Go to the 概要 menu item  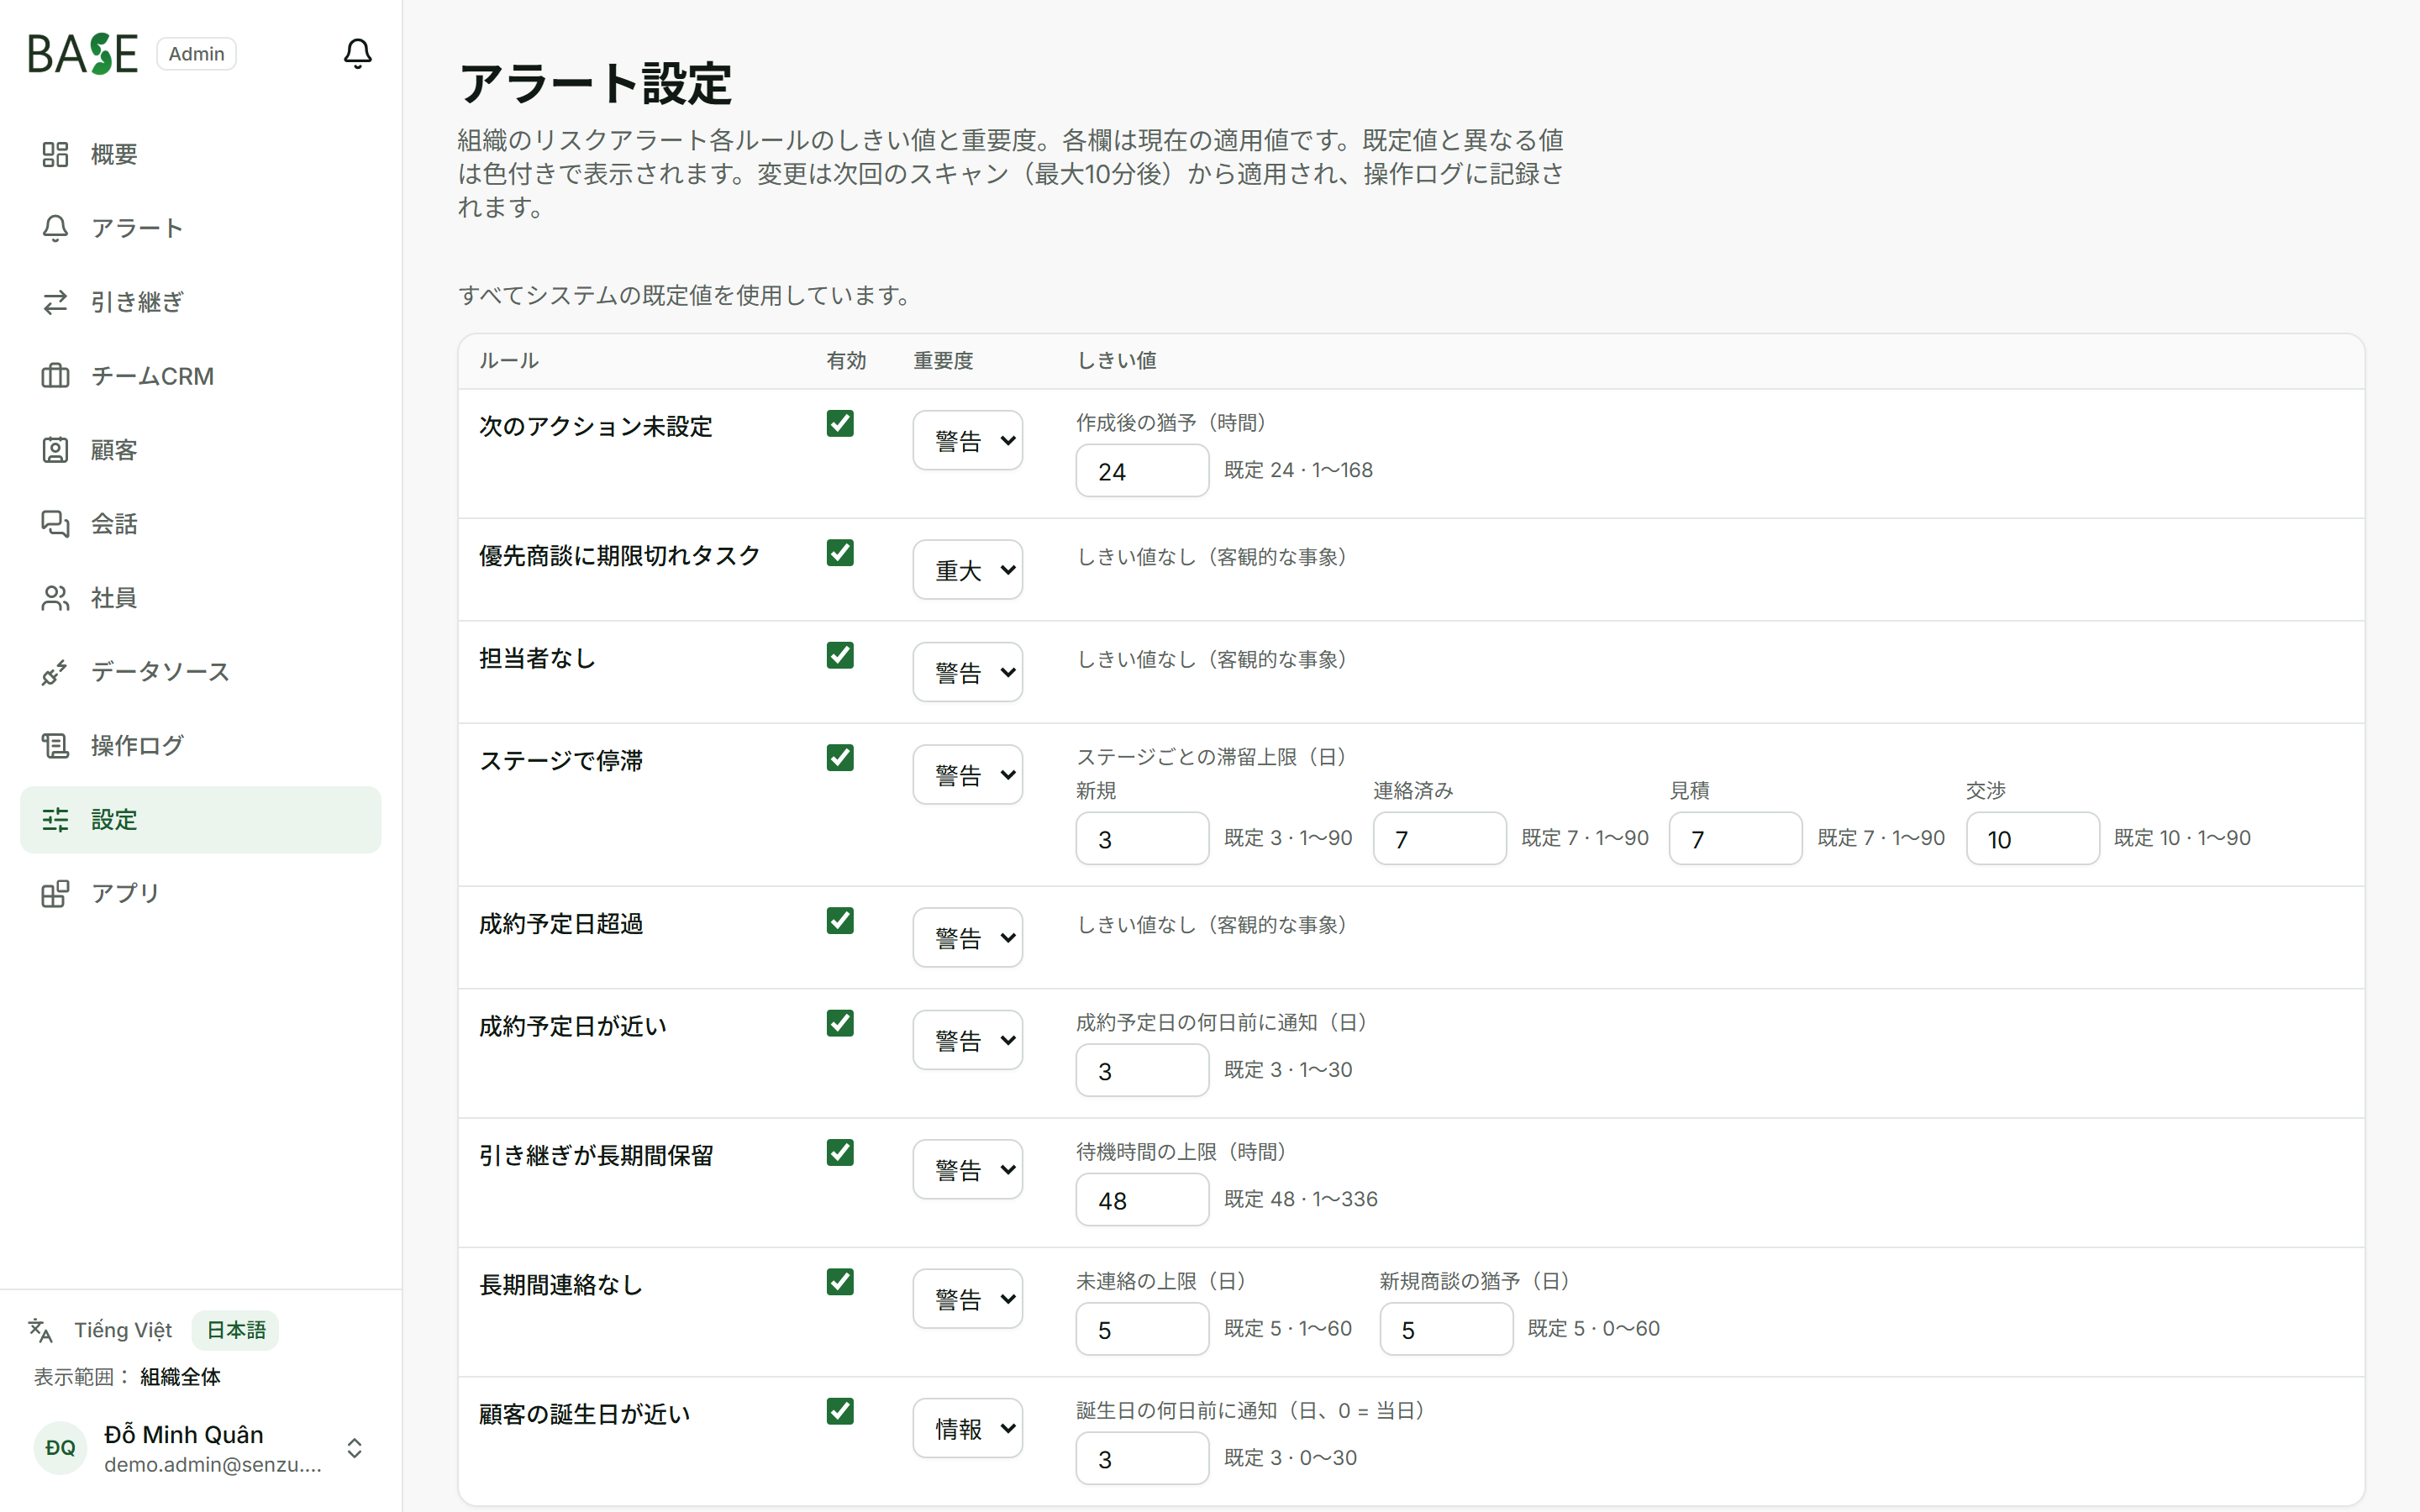click(x=200, y=154)
